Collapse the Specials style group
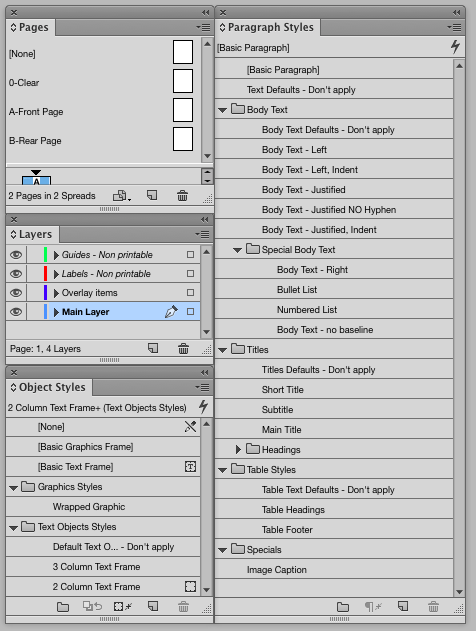The height and width of the screenshot is (631, 476). [223, 550]
